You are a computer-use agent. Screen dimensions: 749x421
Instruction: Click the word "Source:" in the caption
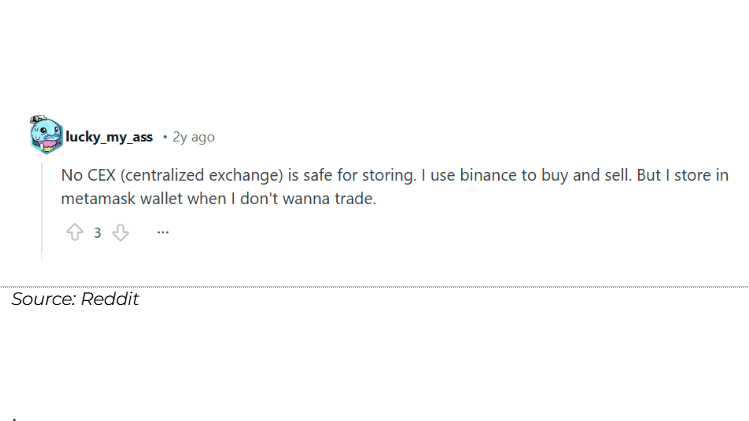click(x=42, y=299)
